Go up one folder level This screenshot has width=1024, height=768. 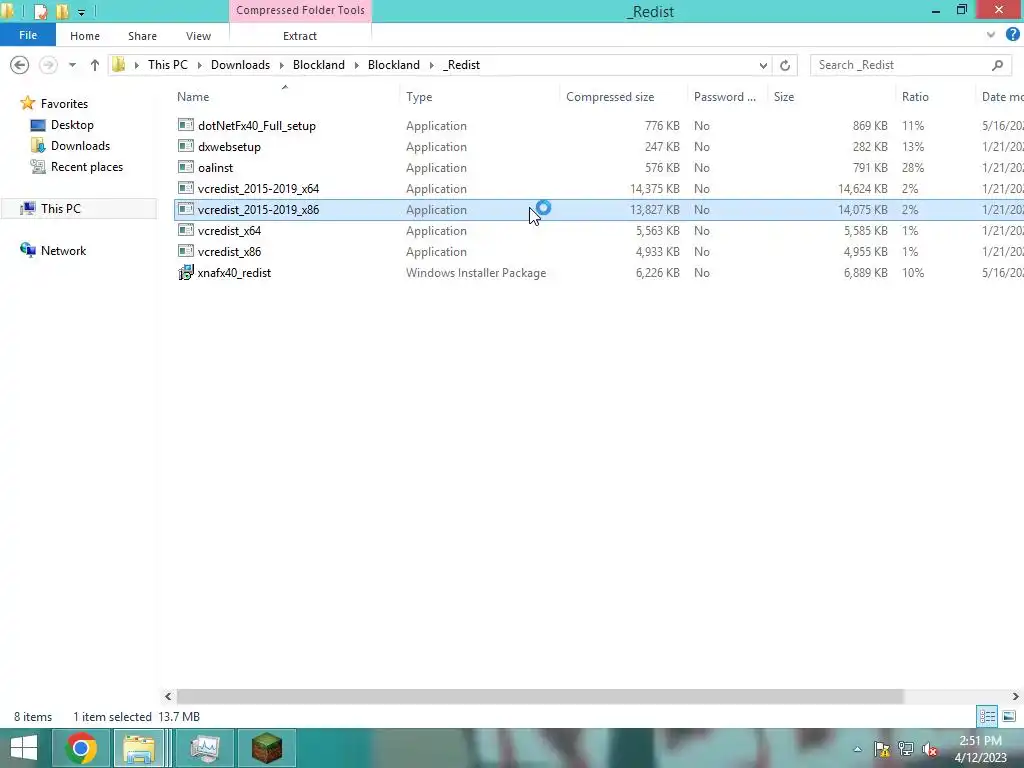tap(95, 65)
